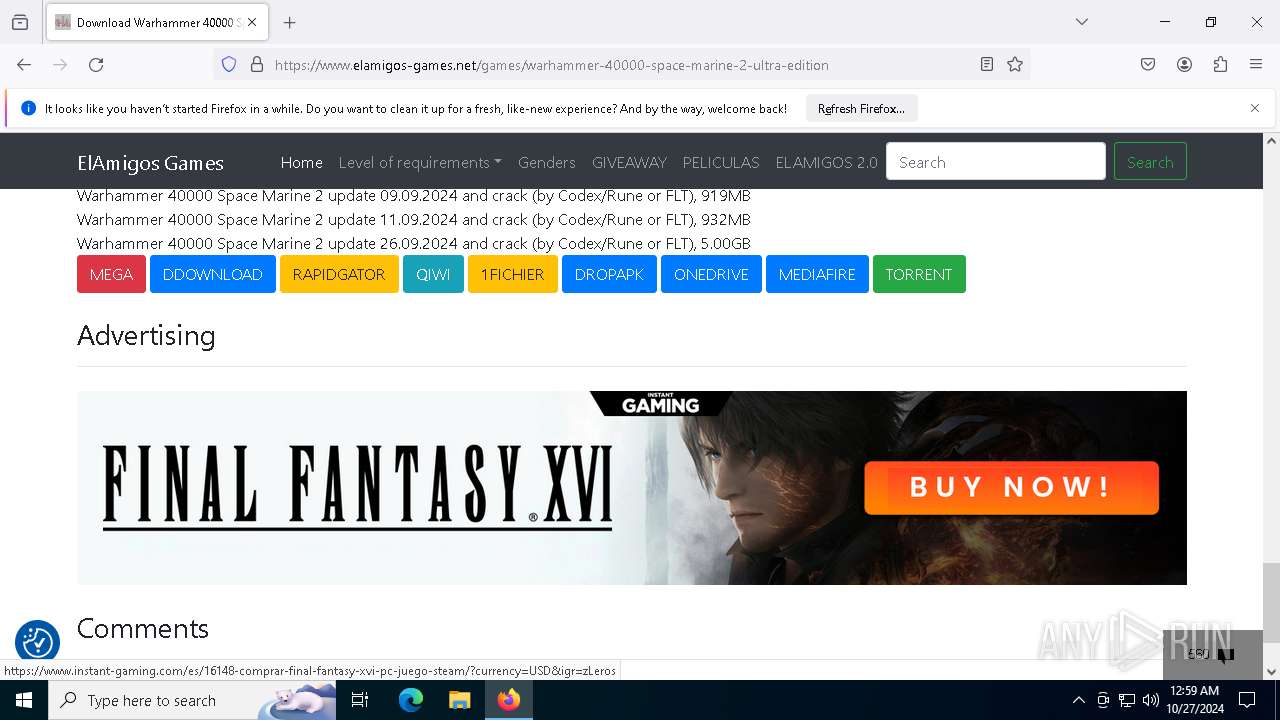This screenshot has height=720, width=1280.
Task: Expand Level of requirements dropdown
Action: 420,162
